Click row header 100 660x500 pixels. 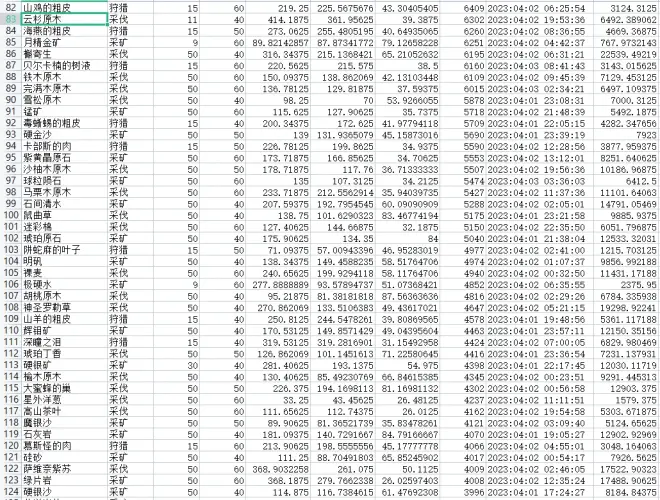tap(10, 212)
